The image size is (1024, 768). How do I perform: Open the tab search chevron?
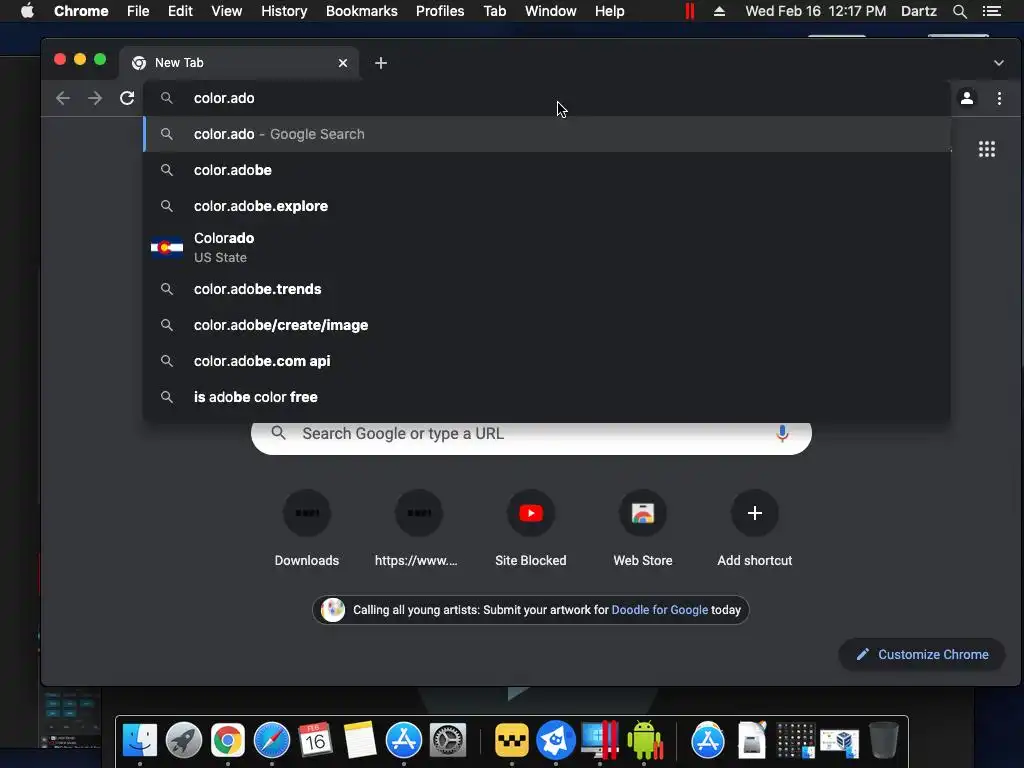[999, 63]
